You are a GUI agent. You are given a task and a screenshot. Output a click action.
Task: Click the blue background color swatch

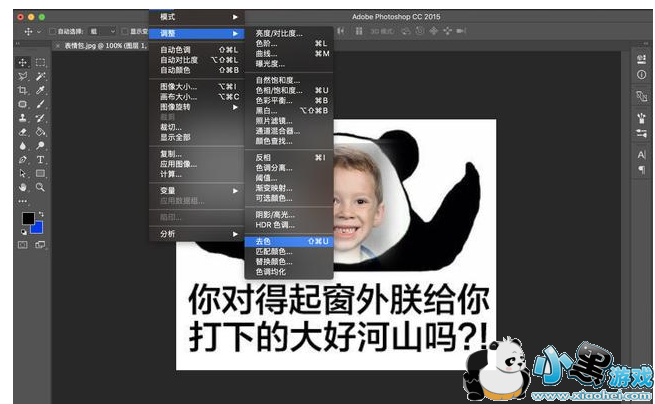[x=38, y=228]
